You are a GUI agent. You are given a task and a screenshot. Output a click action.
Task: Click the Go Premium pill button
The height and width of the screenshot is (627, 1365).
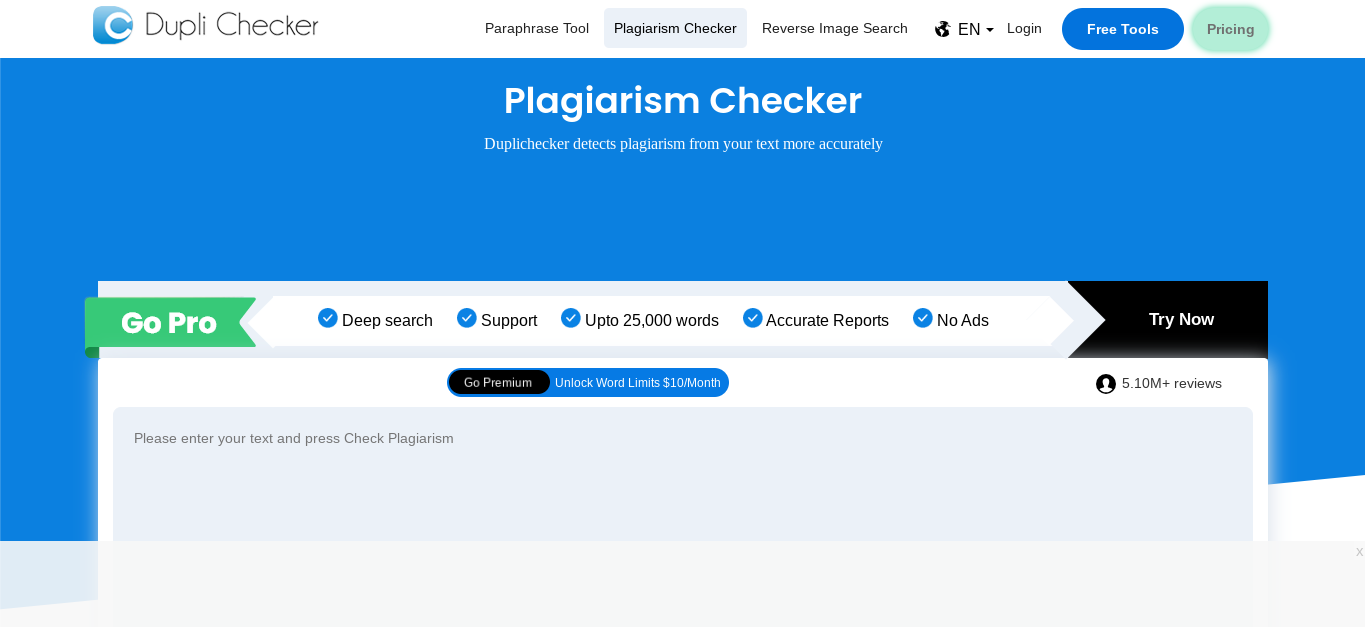(x=498, y=382)
